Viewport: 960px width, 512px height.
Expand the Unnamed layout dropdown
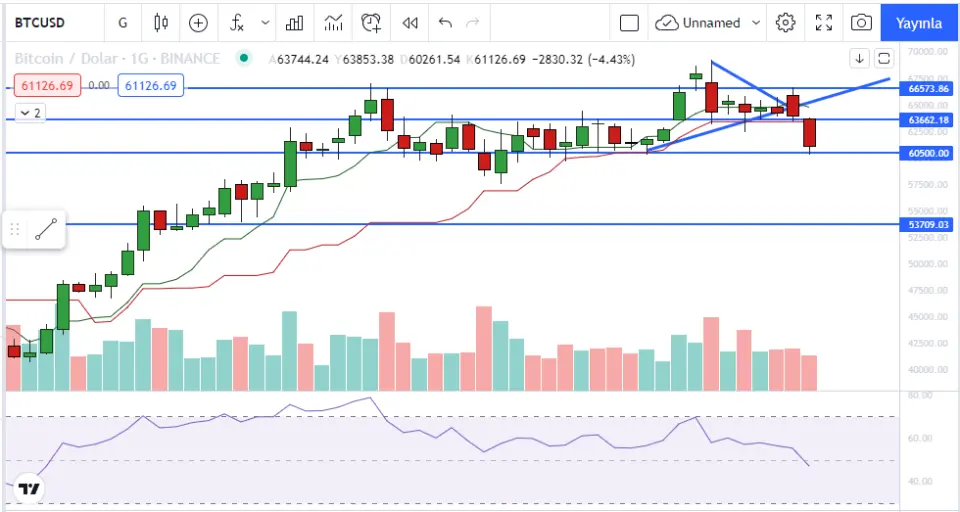756,22
